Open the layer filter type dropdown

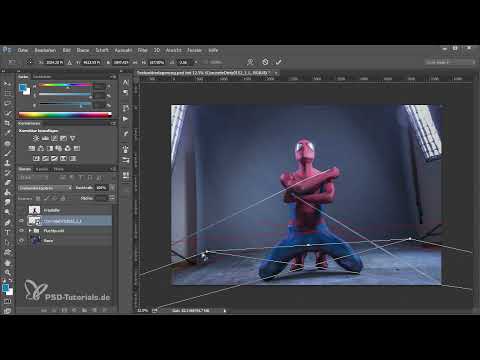coord(33,178)
